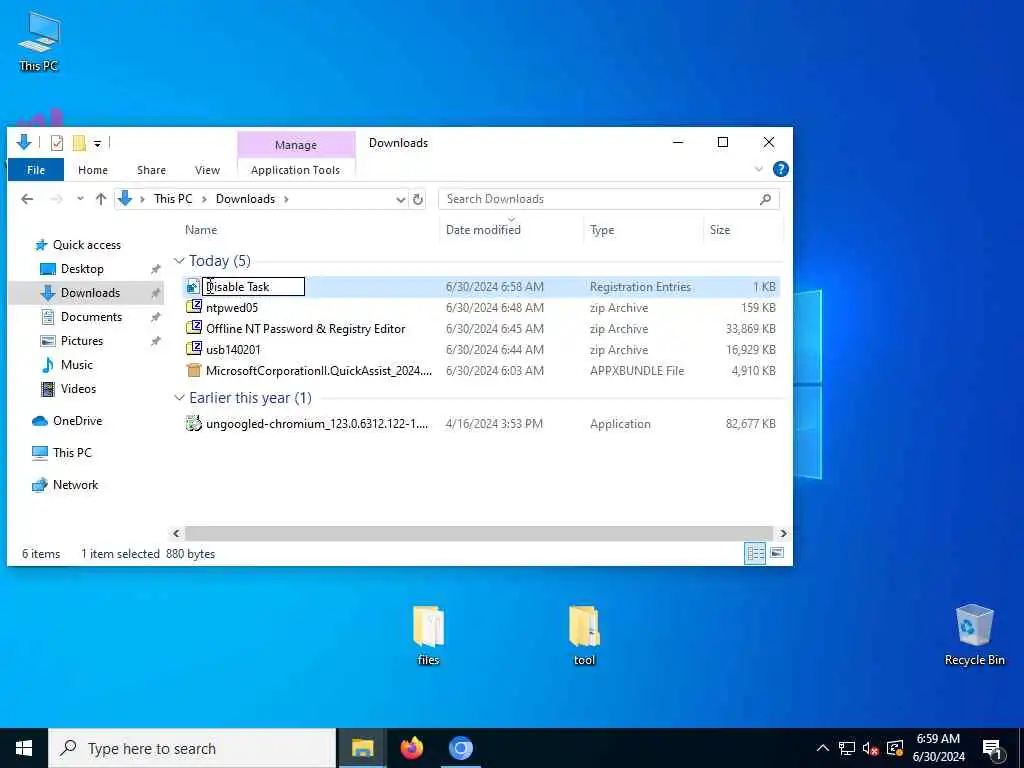1024x768 pixels.
Task: Go up one folder level
Action: [x=101, y=199]
